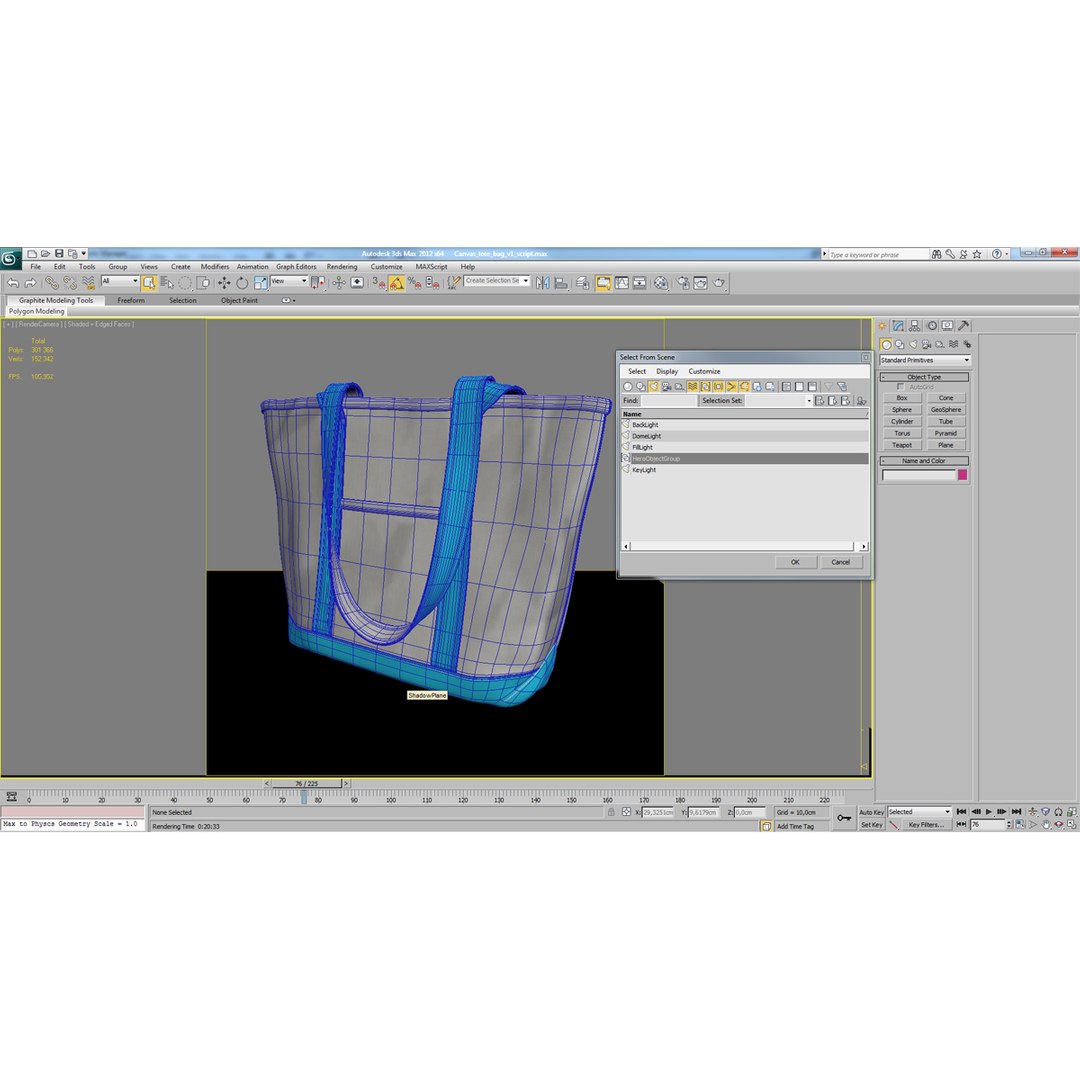1080x1080 pixels.
Task: Click the Undo arrow in main toolbar
Action: click(x=13, y=283)
